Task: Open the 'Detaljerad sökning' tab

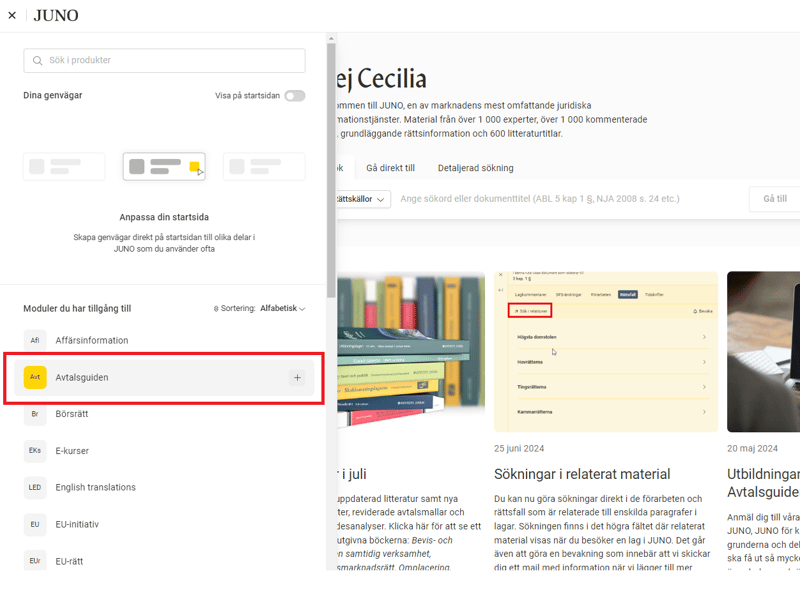Action: click(475, 168)
